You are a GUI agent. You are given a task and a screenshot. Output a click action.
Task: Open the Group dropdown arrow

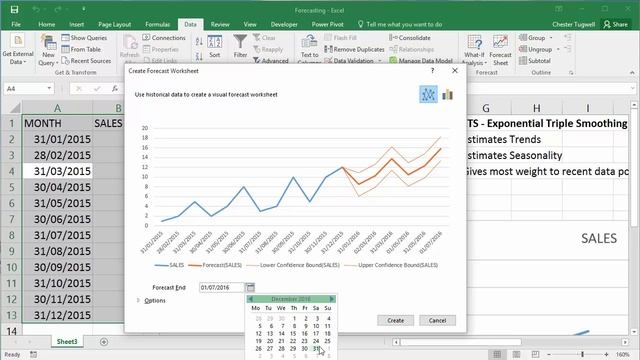tap(551, 38)
